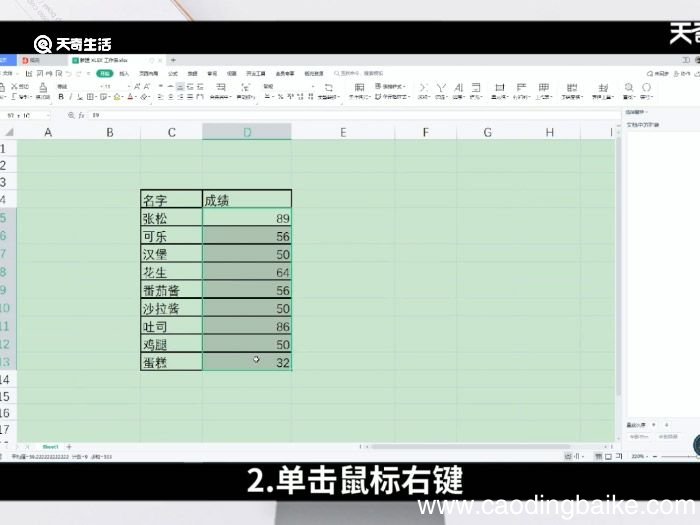Viewport: 700px width, 525px height.
Task: Switch to the green 开始 Home tab
Action: pyautogui.click(x=104, y=73)
